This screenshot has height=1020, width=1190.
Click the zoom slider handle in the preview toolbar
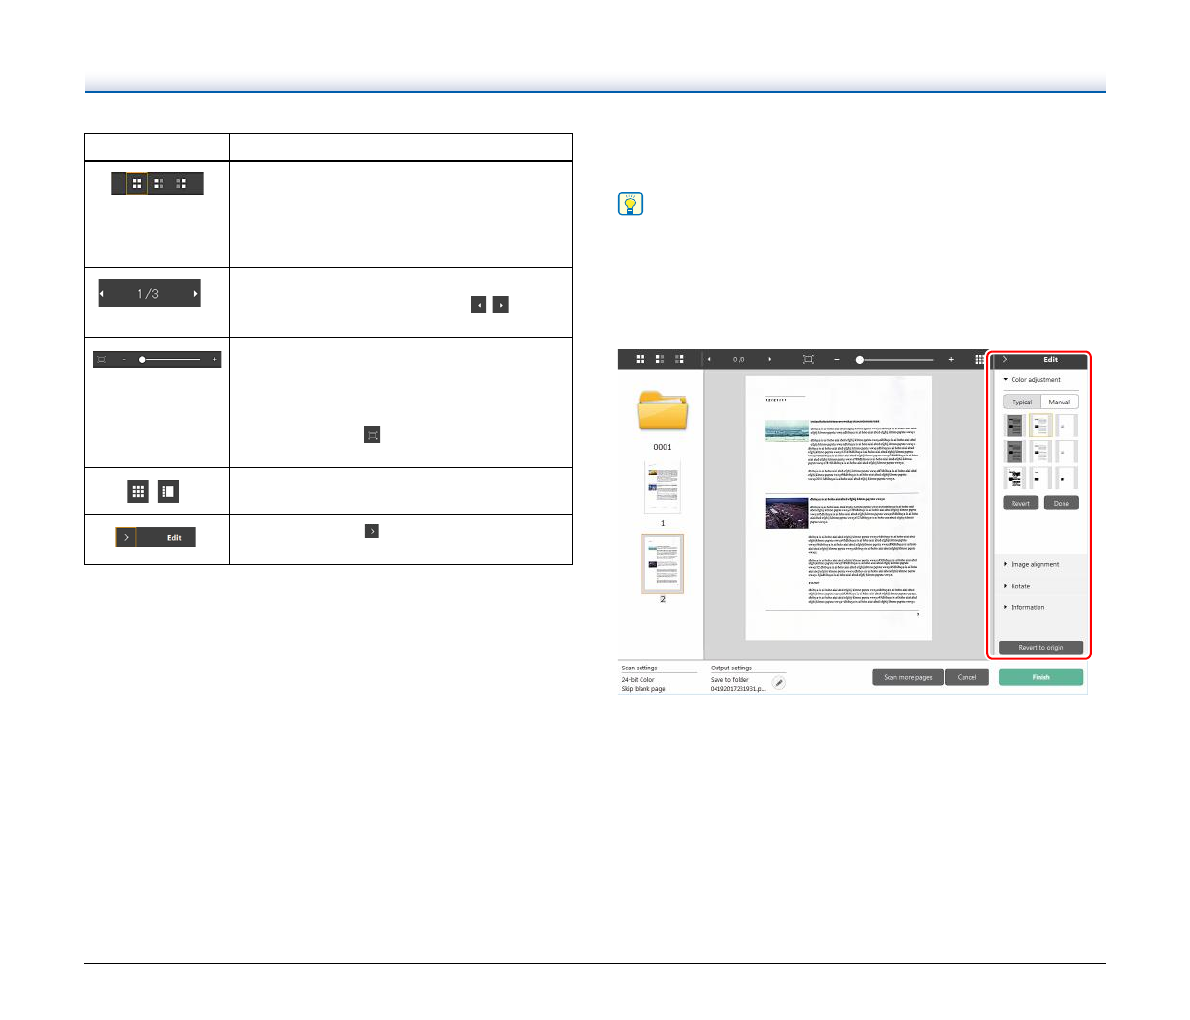coord(860,359)
